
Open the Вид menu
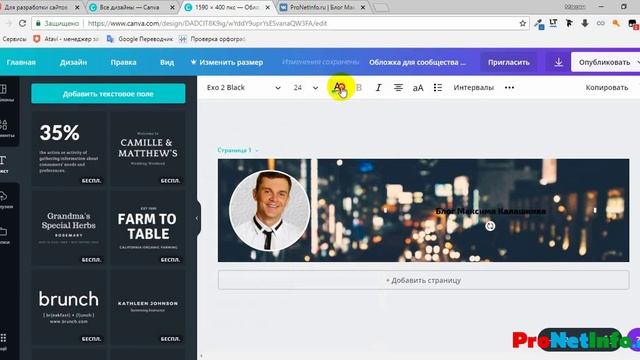tap(167, 62)
